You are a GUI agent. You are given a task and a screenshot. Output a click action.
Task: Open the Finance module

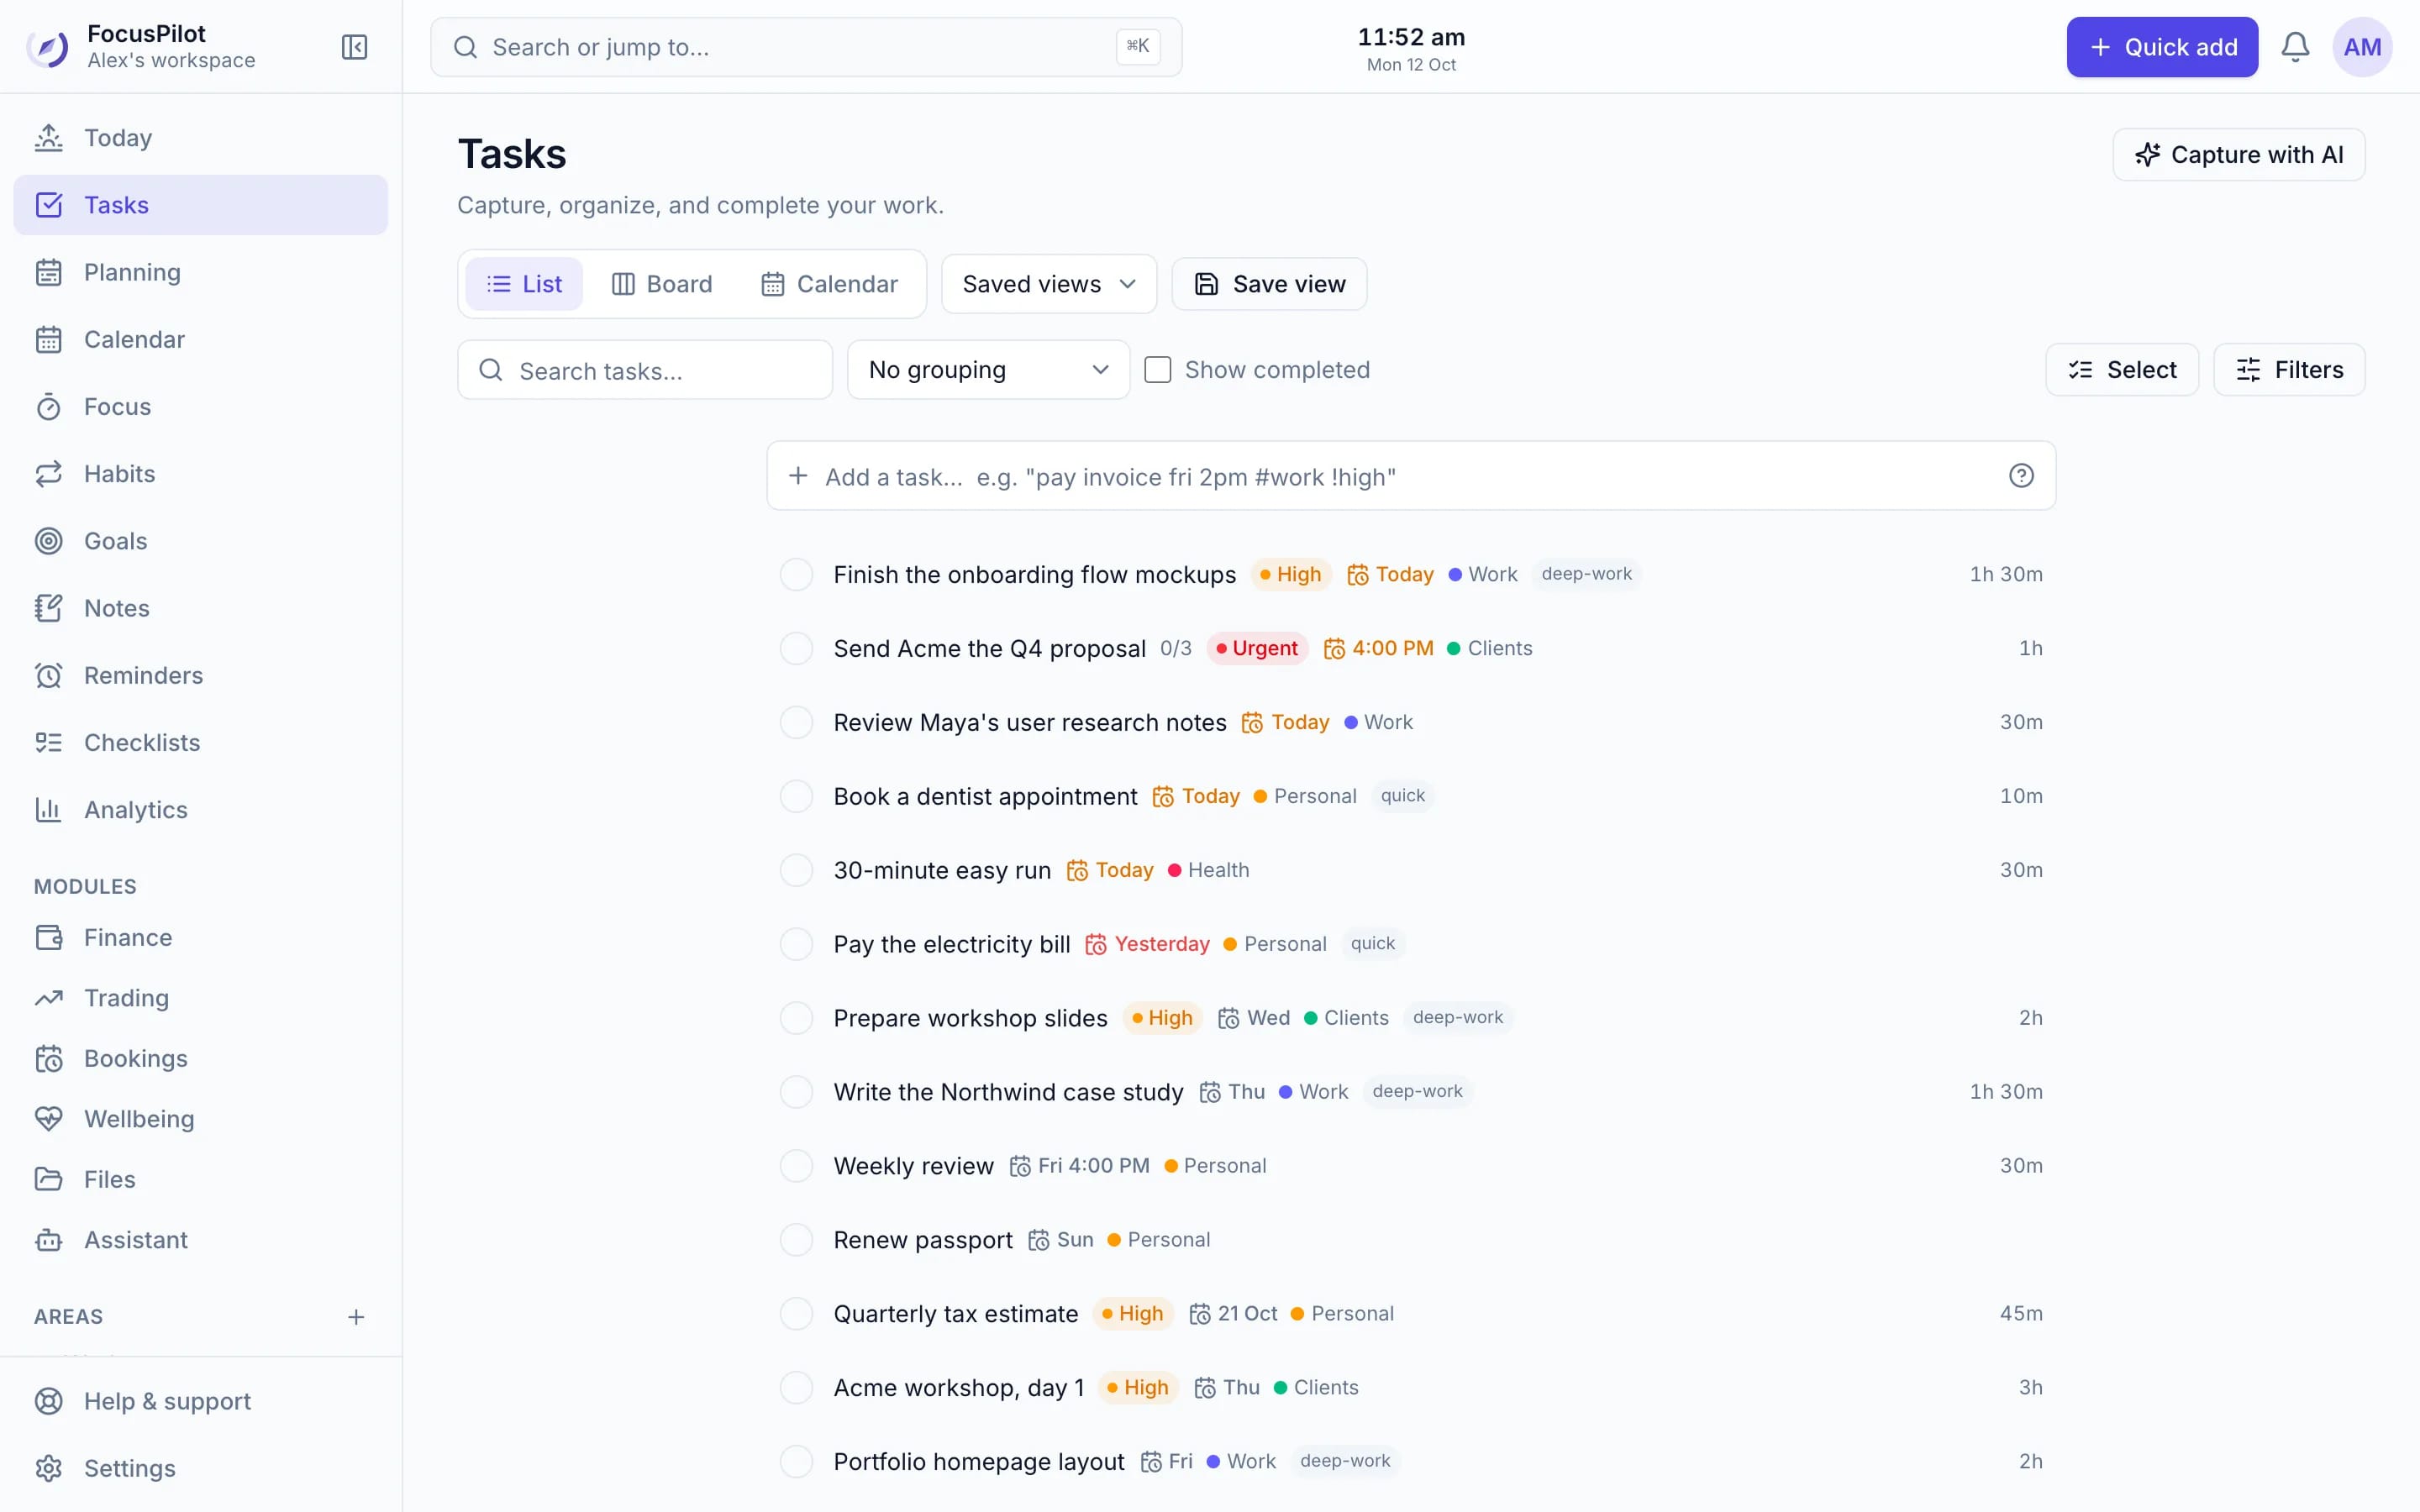200,937
